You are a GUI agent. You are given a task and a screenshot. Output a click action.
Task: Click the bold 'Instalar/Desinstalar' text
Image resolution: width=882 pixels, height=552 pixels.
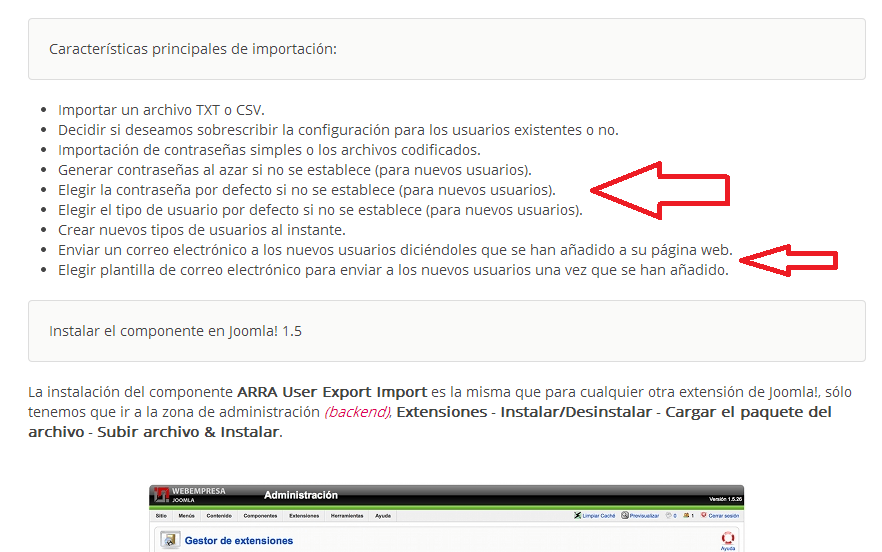pyautogui.click(x=576, y=412)
